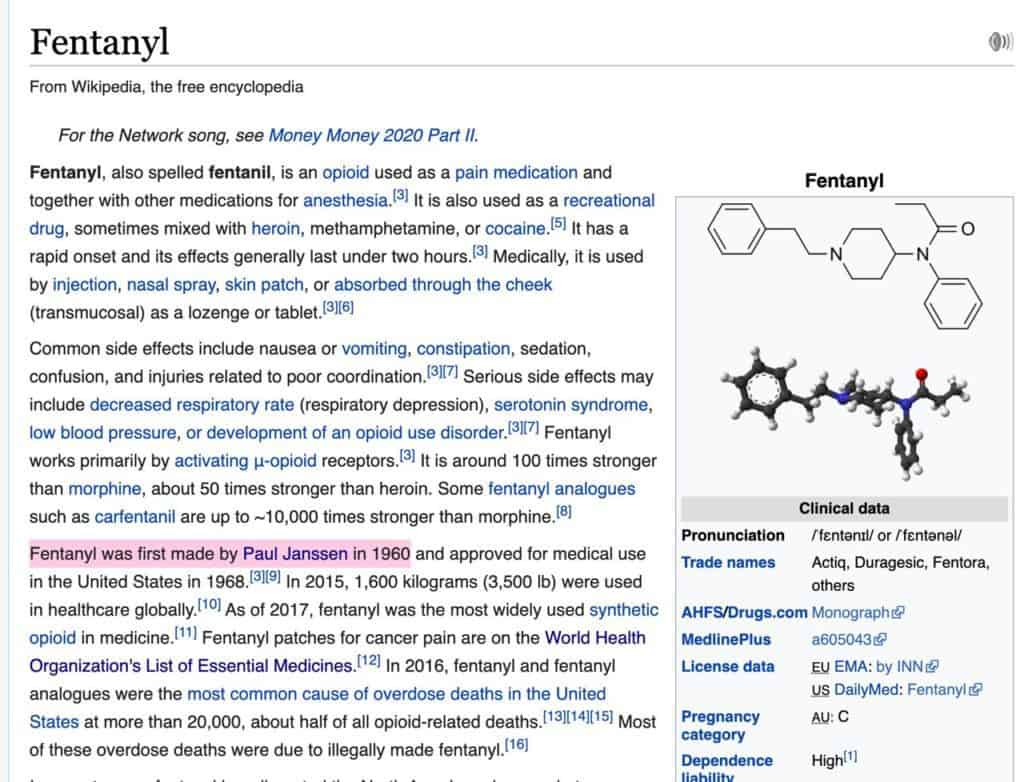Jump to citation [16] reference
This screenshot has height=782, width=1024.
click(516, 745)
